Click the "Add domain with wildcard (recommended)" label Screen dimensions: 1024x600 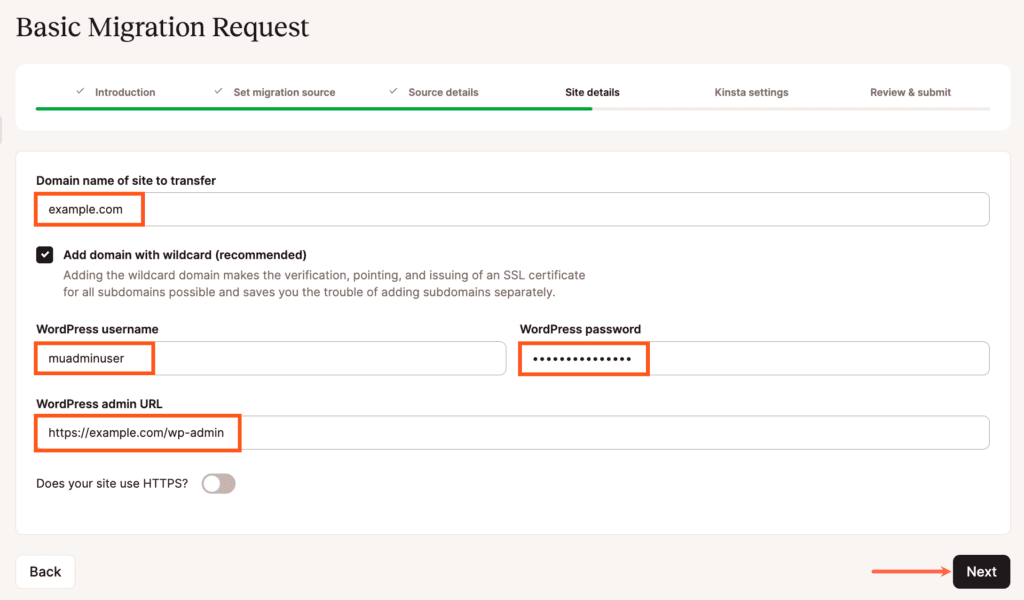184,255
